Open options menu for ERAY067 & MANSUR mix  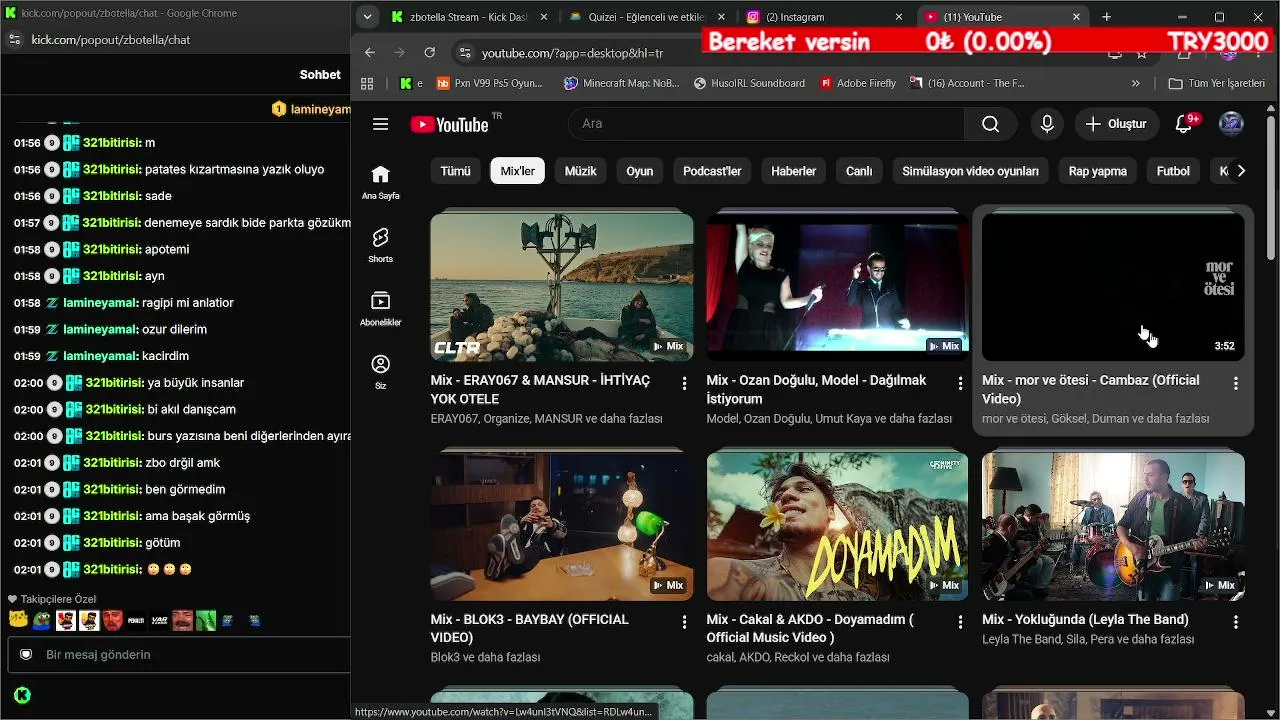click(685, 383)
